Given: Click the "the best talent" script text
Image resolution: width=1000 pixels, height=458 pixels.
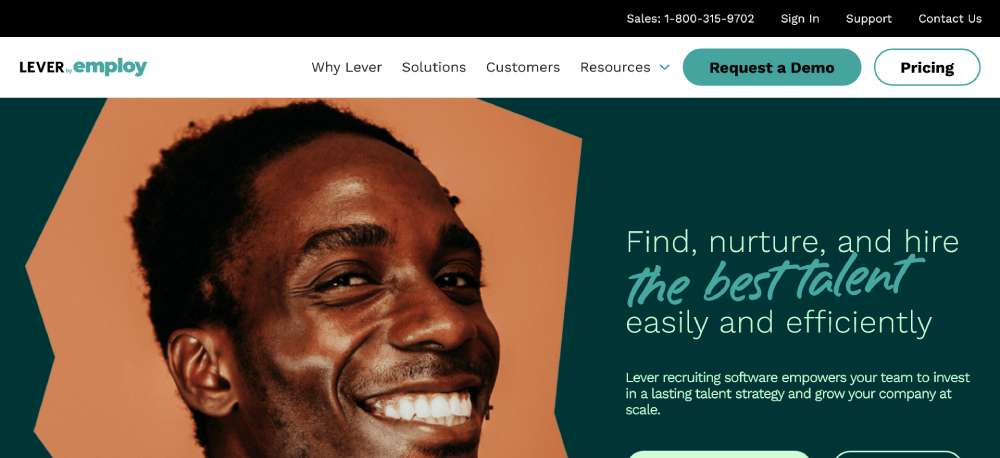Looking at the screenshot, I should tap(774, 279).
